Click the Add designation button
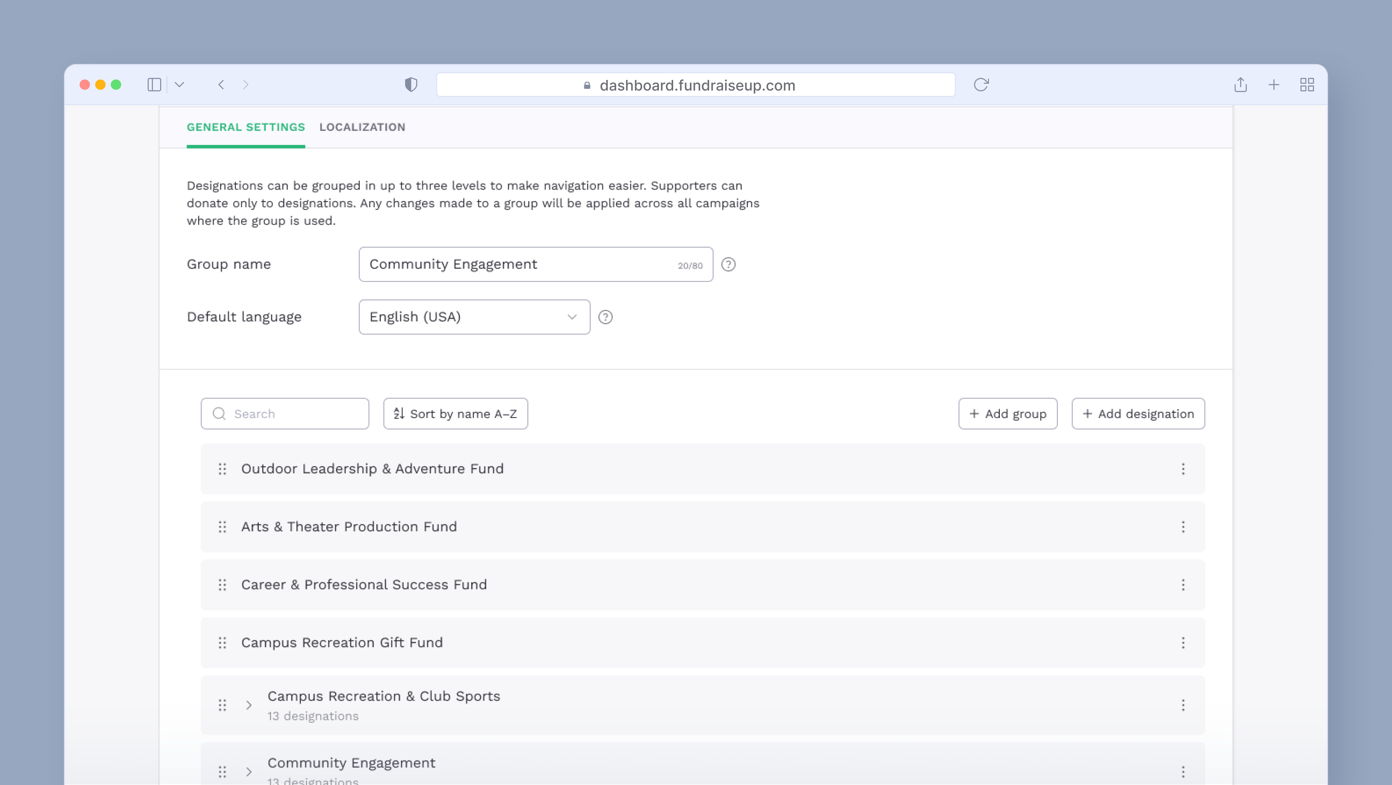Screen dimensions: 1392x785 coord(1138,413)
